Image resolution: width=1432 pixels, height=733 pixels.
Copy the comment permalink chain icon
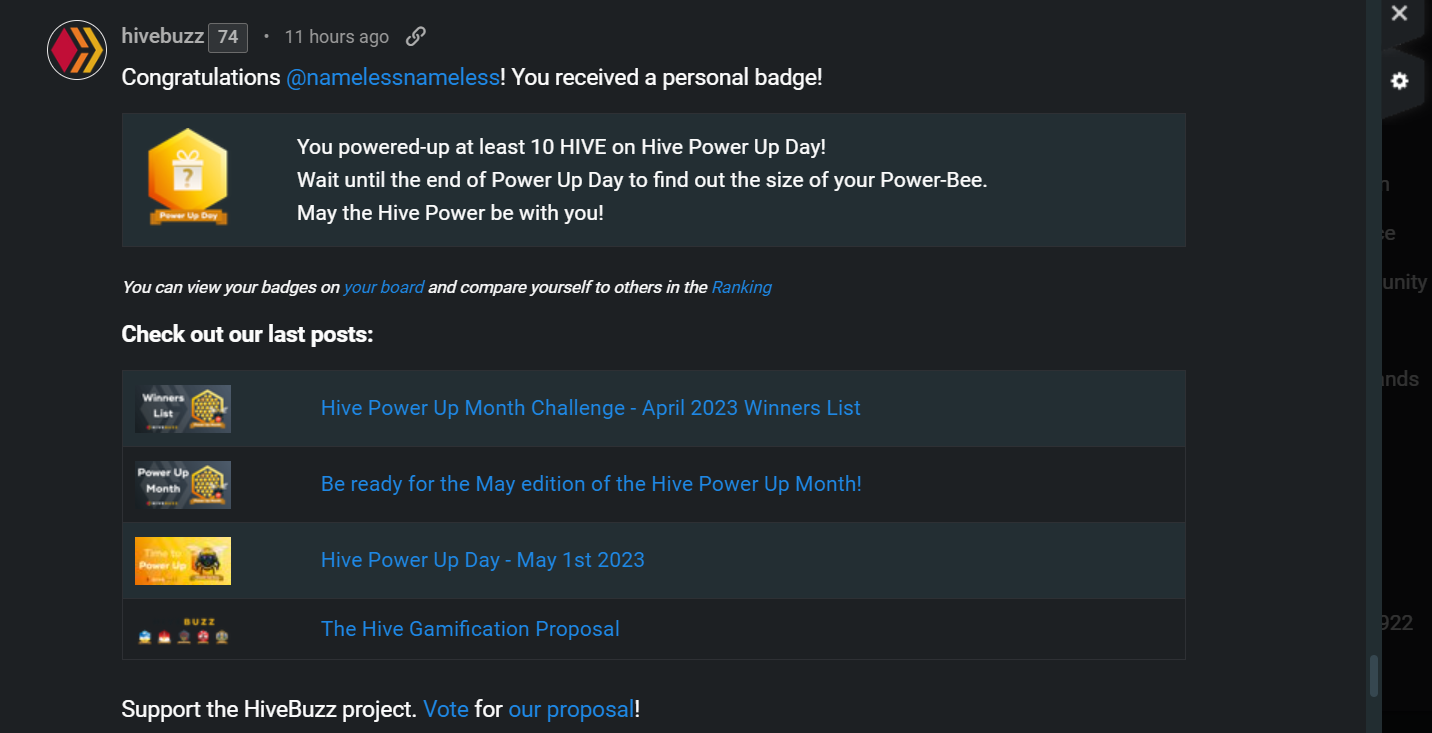[x=416, y=37]
